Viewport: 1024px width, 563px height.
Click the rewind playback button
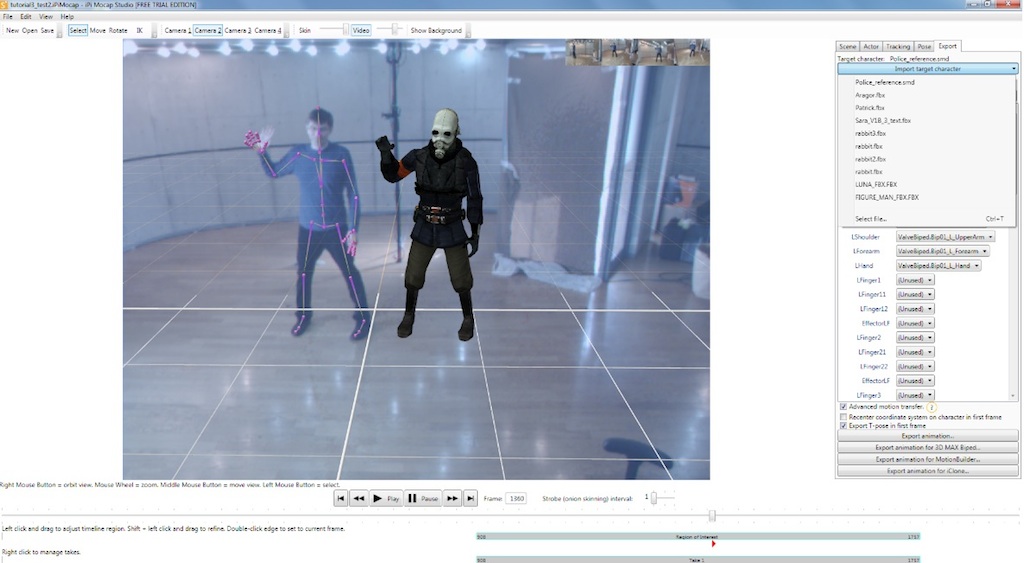[358, 498]
